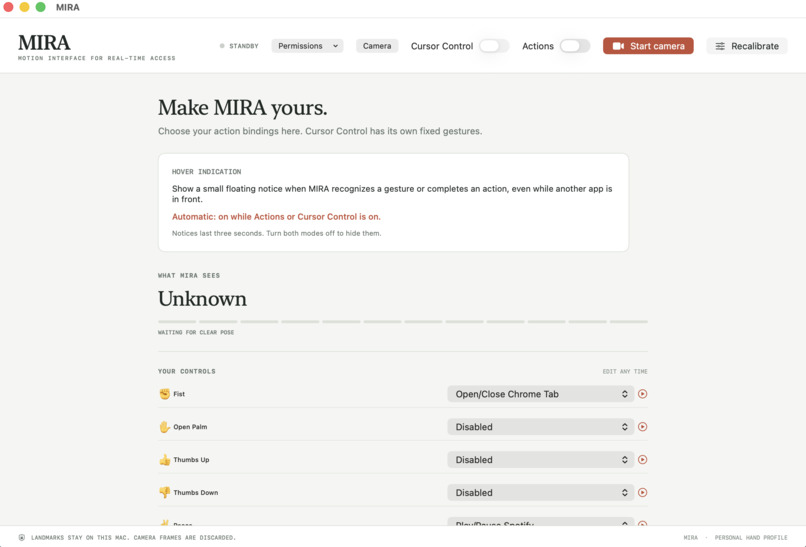
Task: Click the Recalibrate button
Action: click(746, 46)
